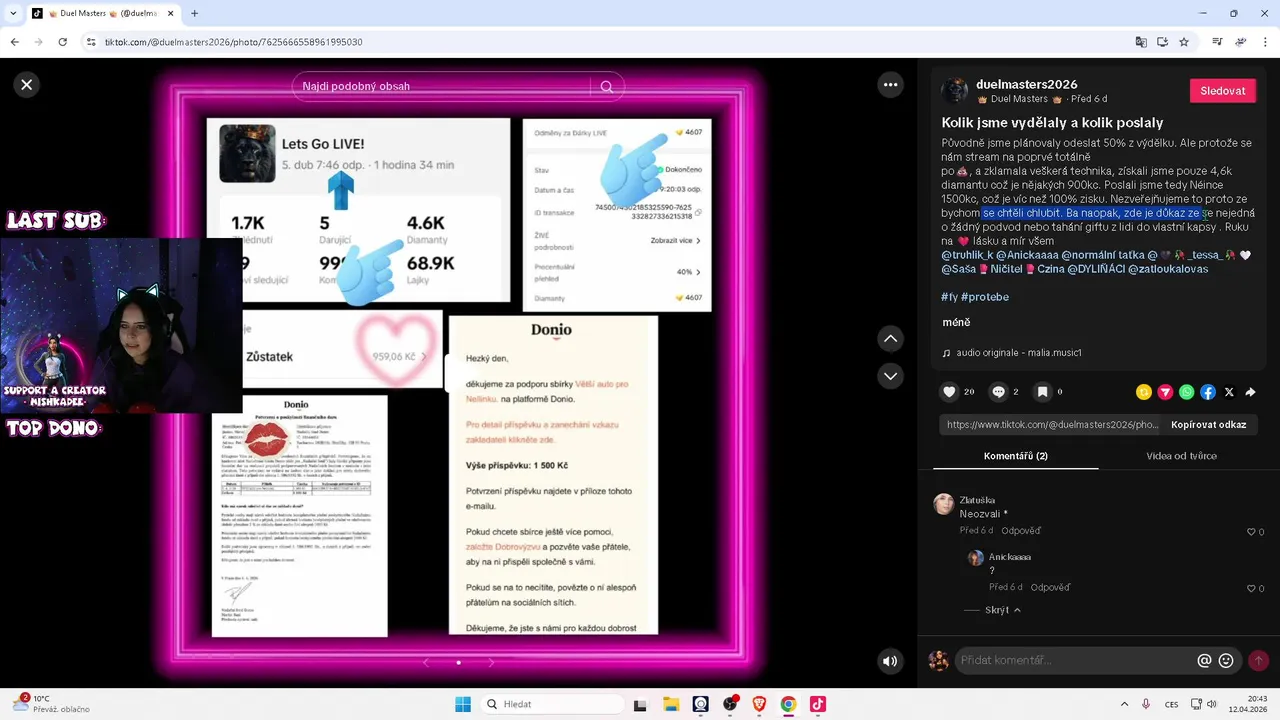Viewport: 1280px width, 720px height.
Task: Open the three-dot more options on photo
Action: (x=890, y=85)
